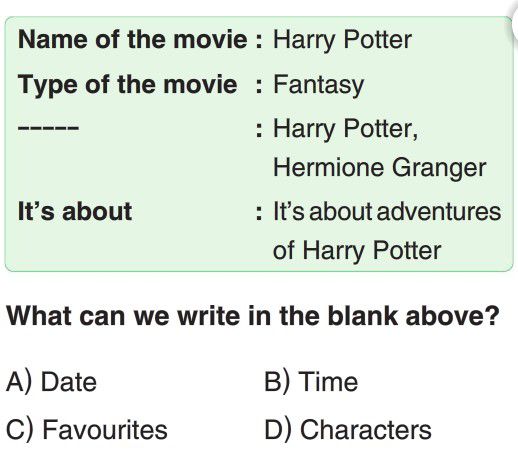The image size is (518, 454).
Task: Click the 'Harry Potter,' character entry
Action: (345, 129)
